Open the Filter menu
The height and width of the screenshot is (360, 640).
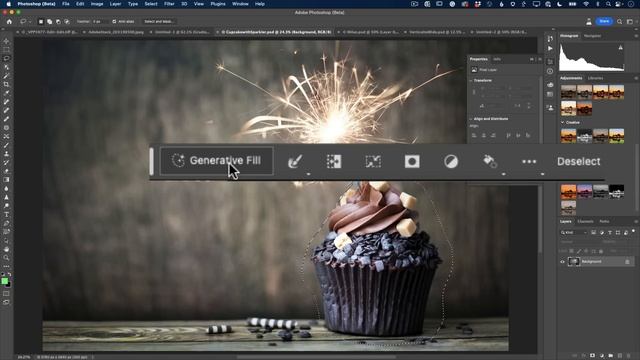point(169,4)
